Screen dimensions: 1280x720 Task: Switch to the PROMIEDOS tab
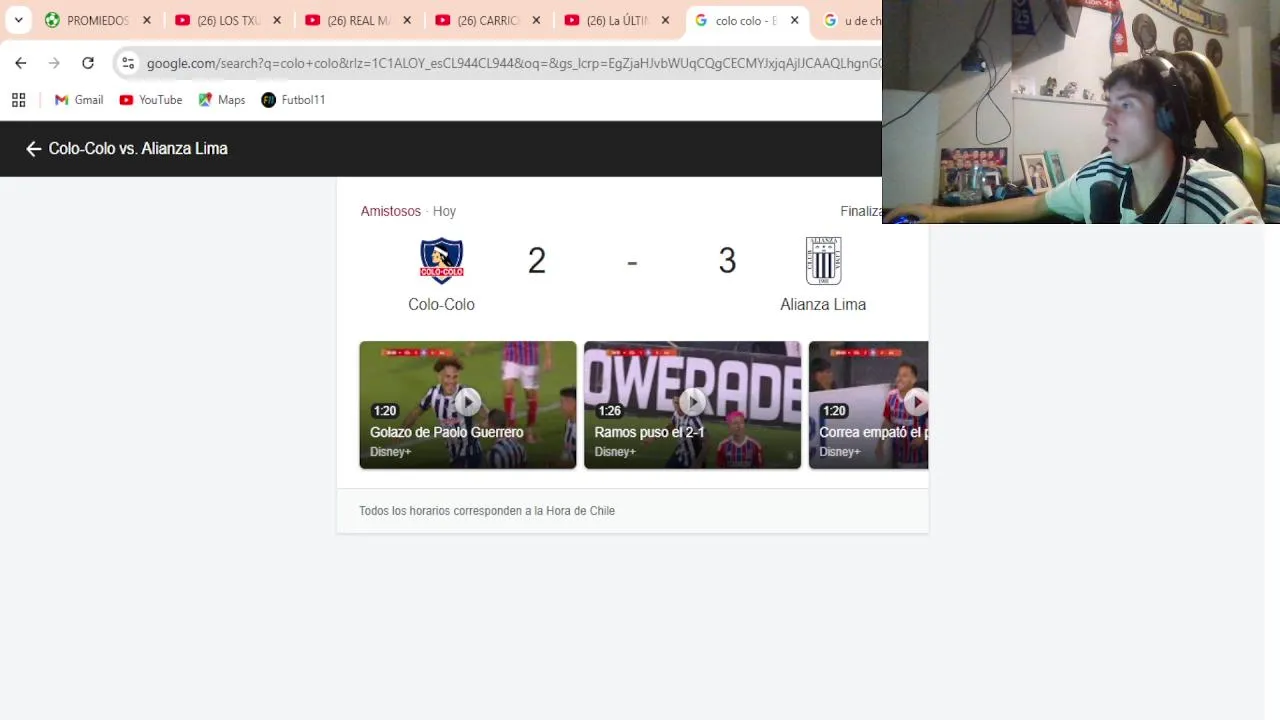pyautogui.click(x=97, y=20)
